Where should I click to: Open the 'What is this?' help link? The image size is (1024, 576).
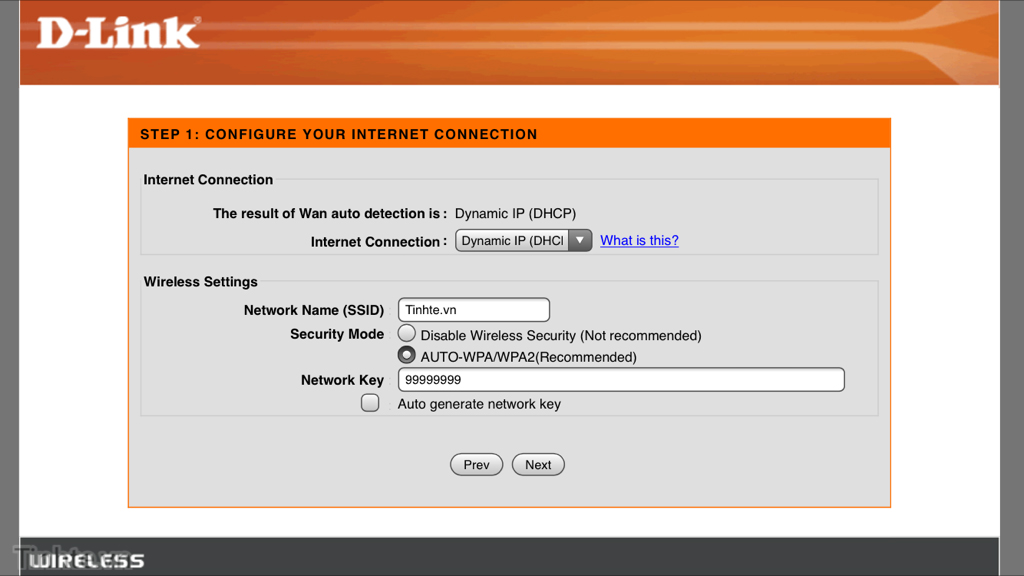[639, 241]
